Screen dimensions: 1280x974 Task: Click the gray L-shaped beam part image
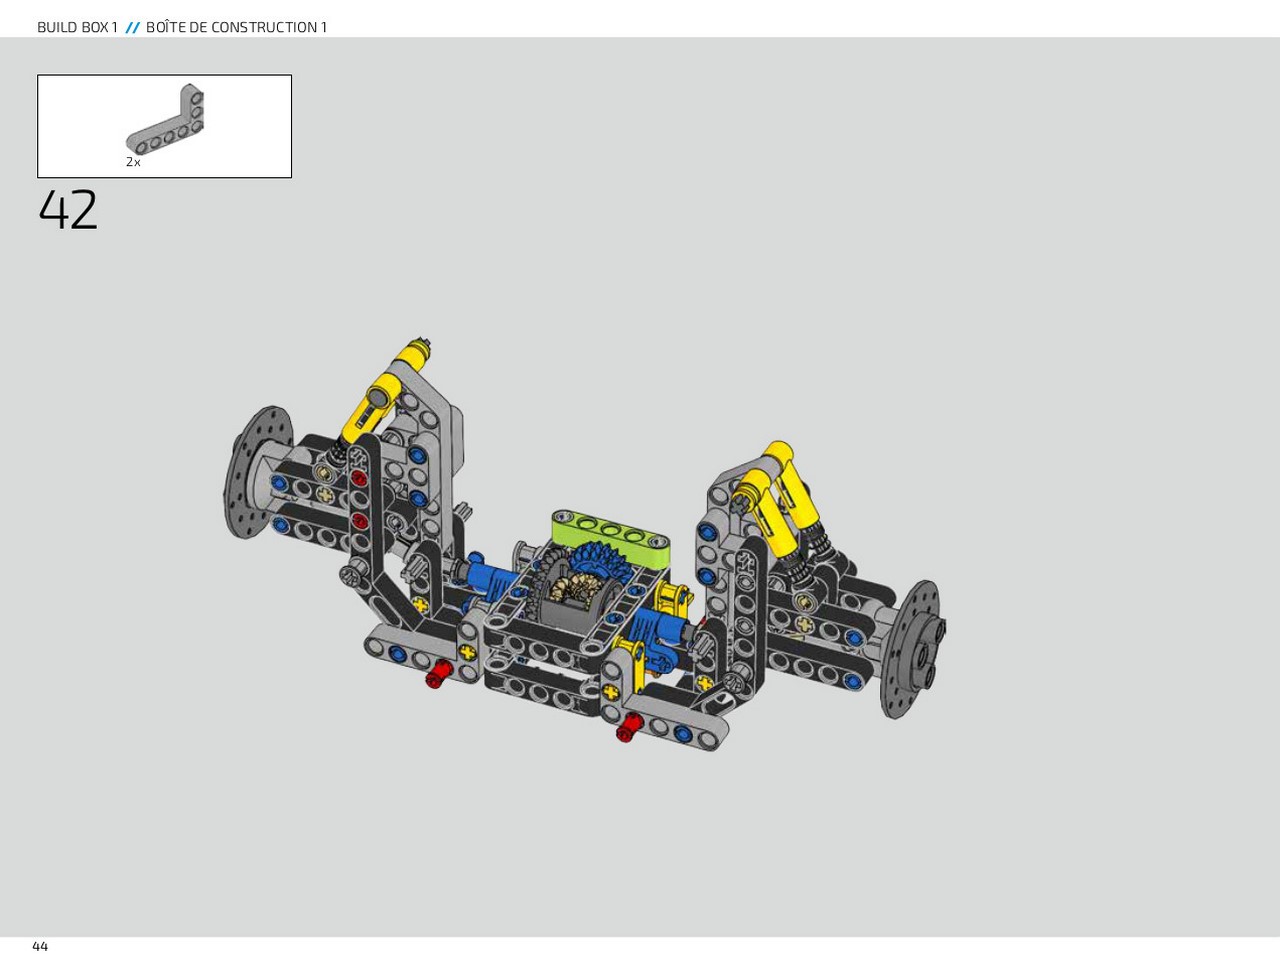click(166, 119)
